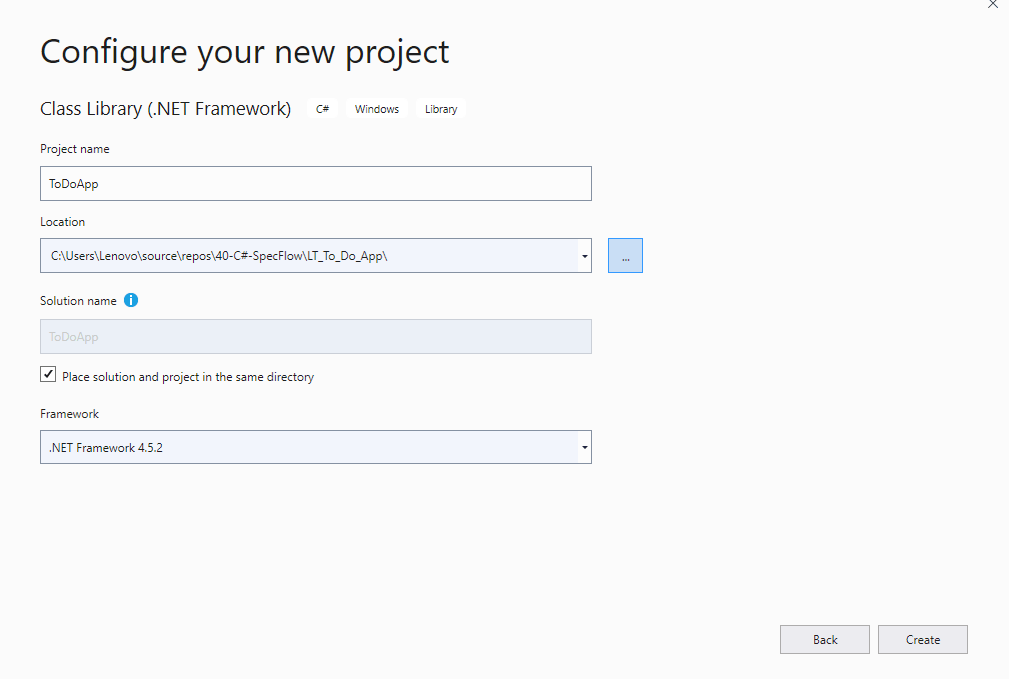
Task: Click the Framework field label
Action: coord(69,414)
